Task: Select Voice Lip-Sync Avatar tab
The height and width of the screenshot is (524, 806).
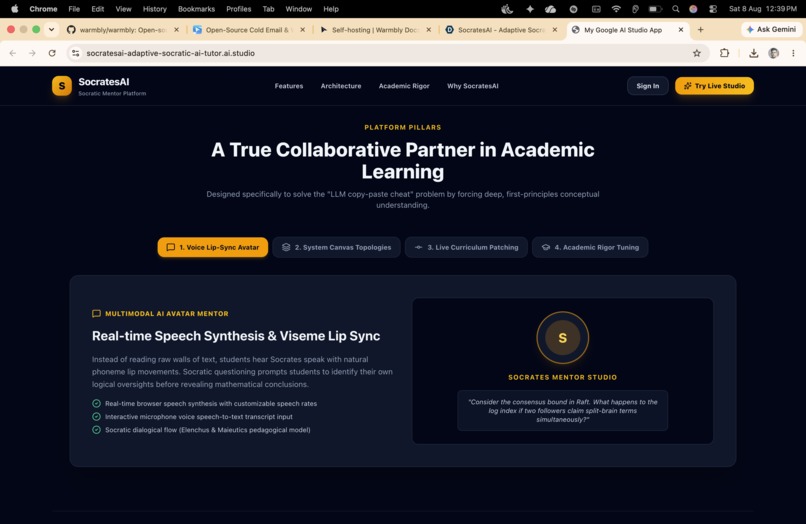Action: (x=213, y=247)
